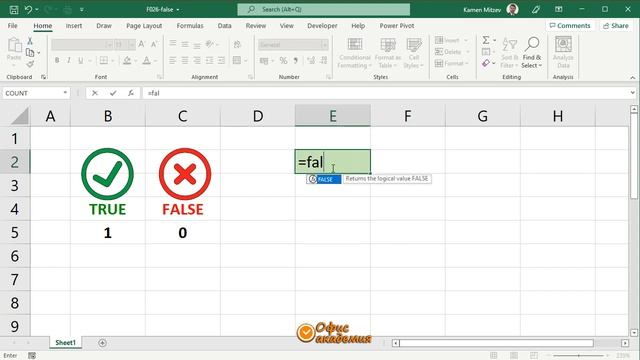Switch to the Formulas tab
640x360 pixels.
point(190,25)
